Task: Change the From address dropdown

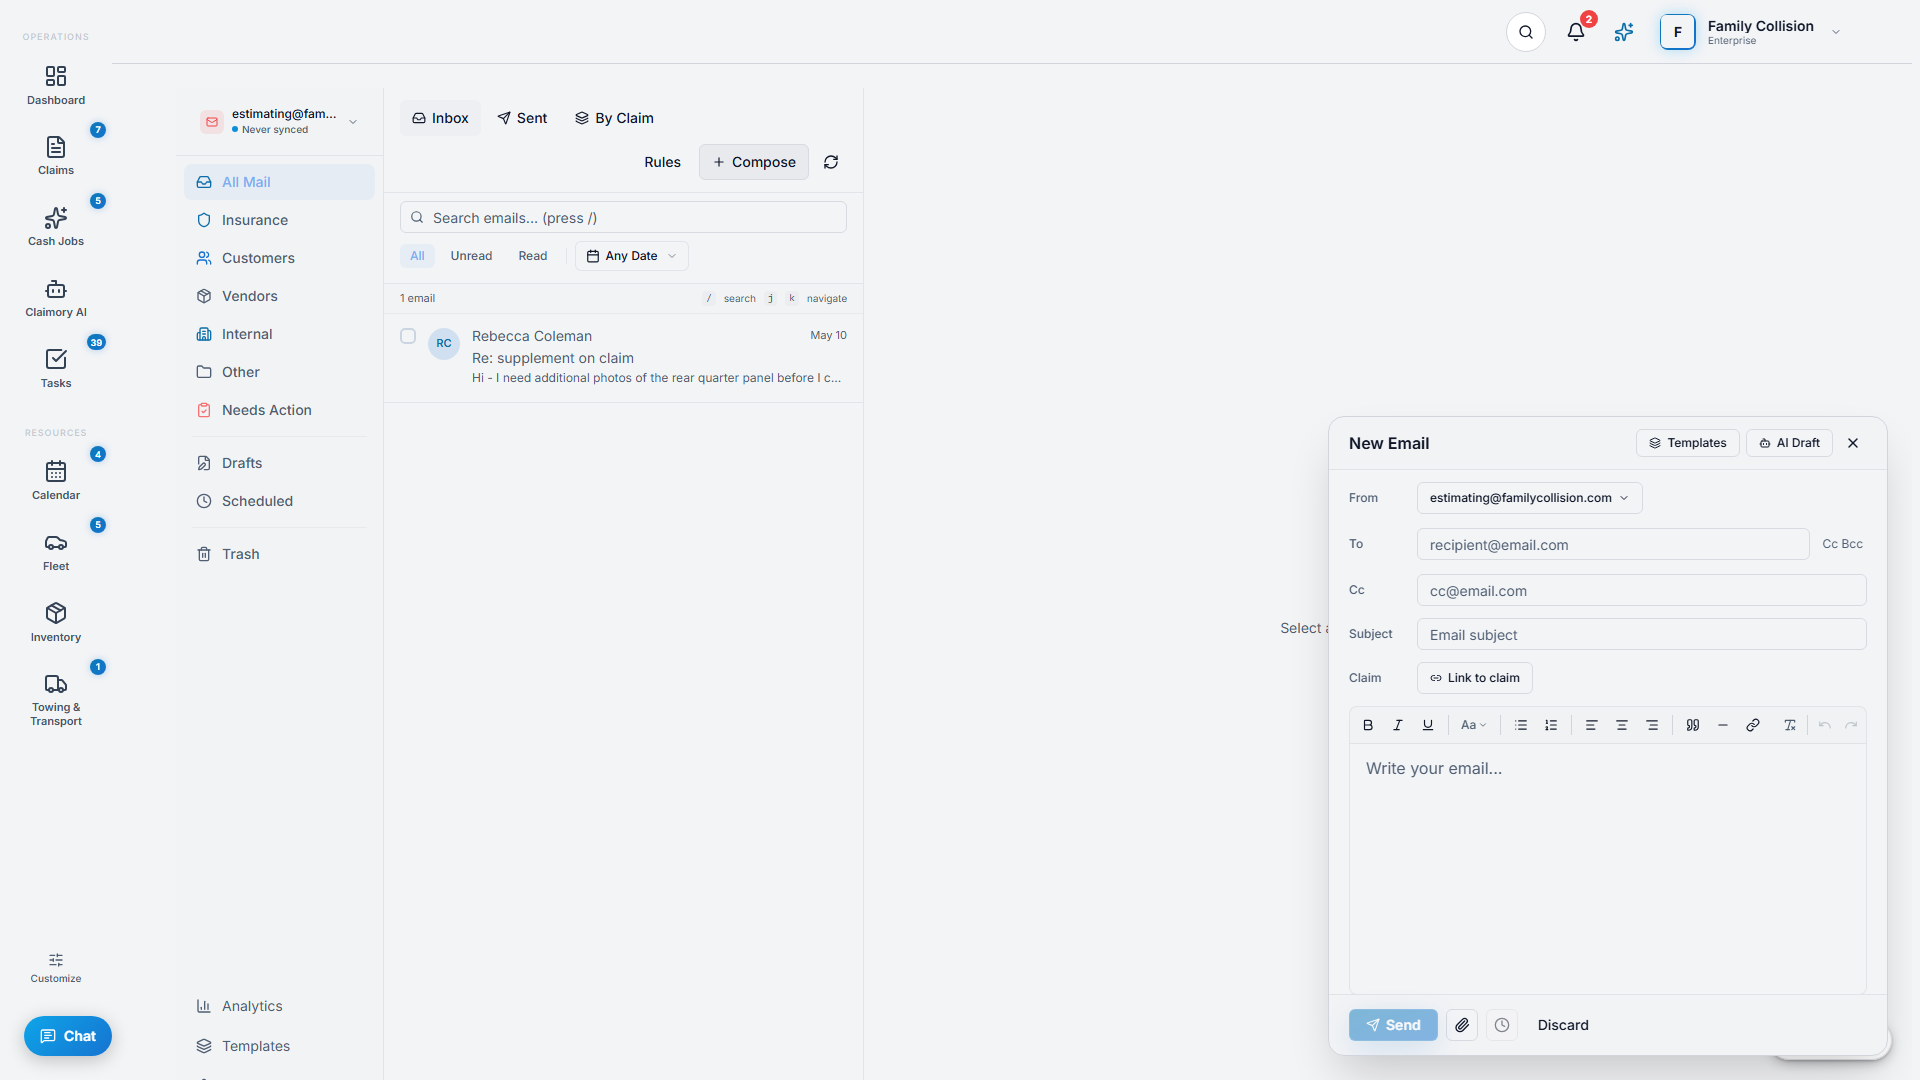Action: coord(1529,498)
